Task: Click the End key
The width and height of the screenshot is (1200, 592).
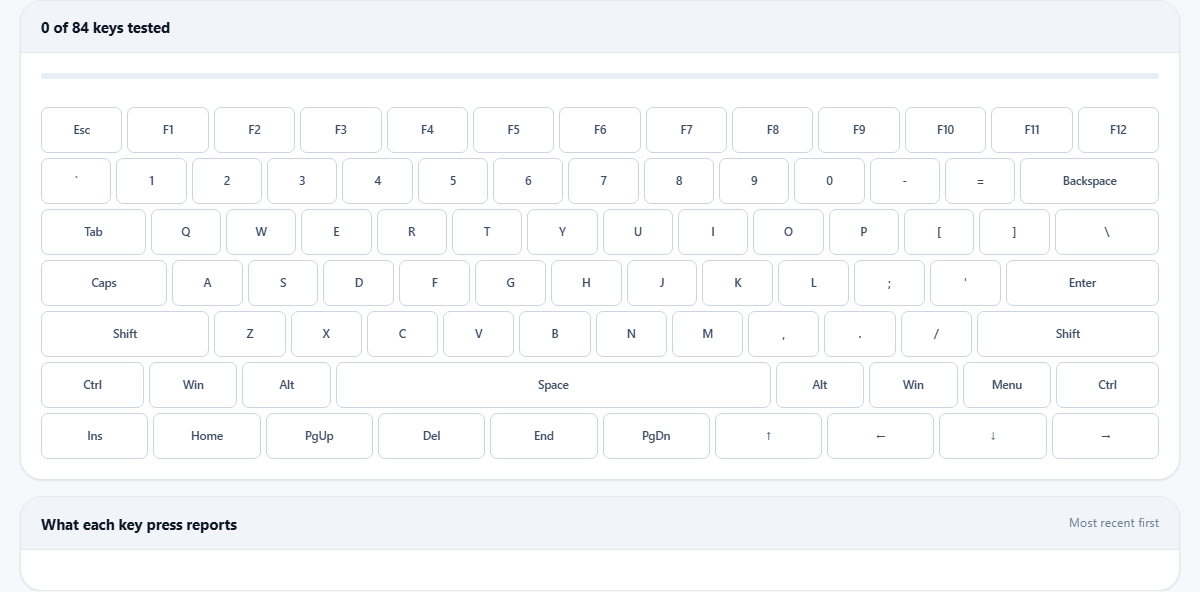Action: (544, 436)
